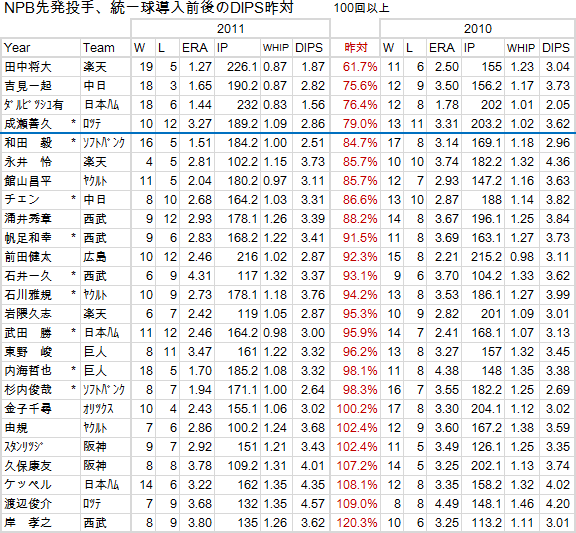576x533 pixels.
Task: Click the 前田健太 name cell
Action: (40, 257)
